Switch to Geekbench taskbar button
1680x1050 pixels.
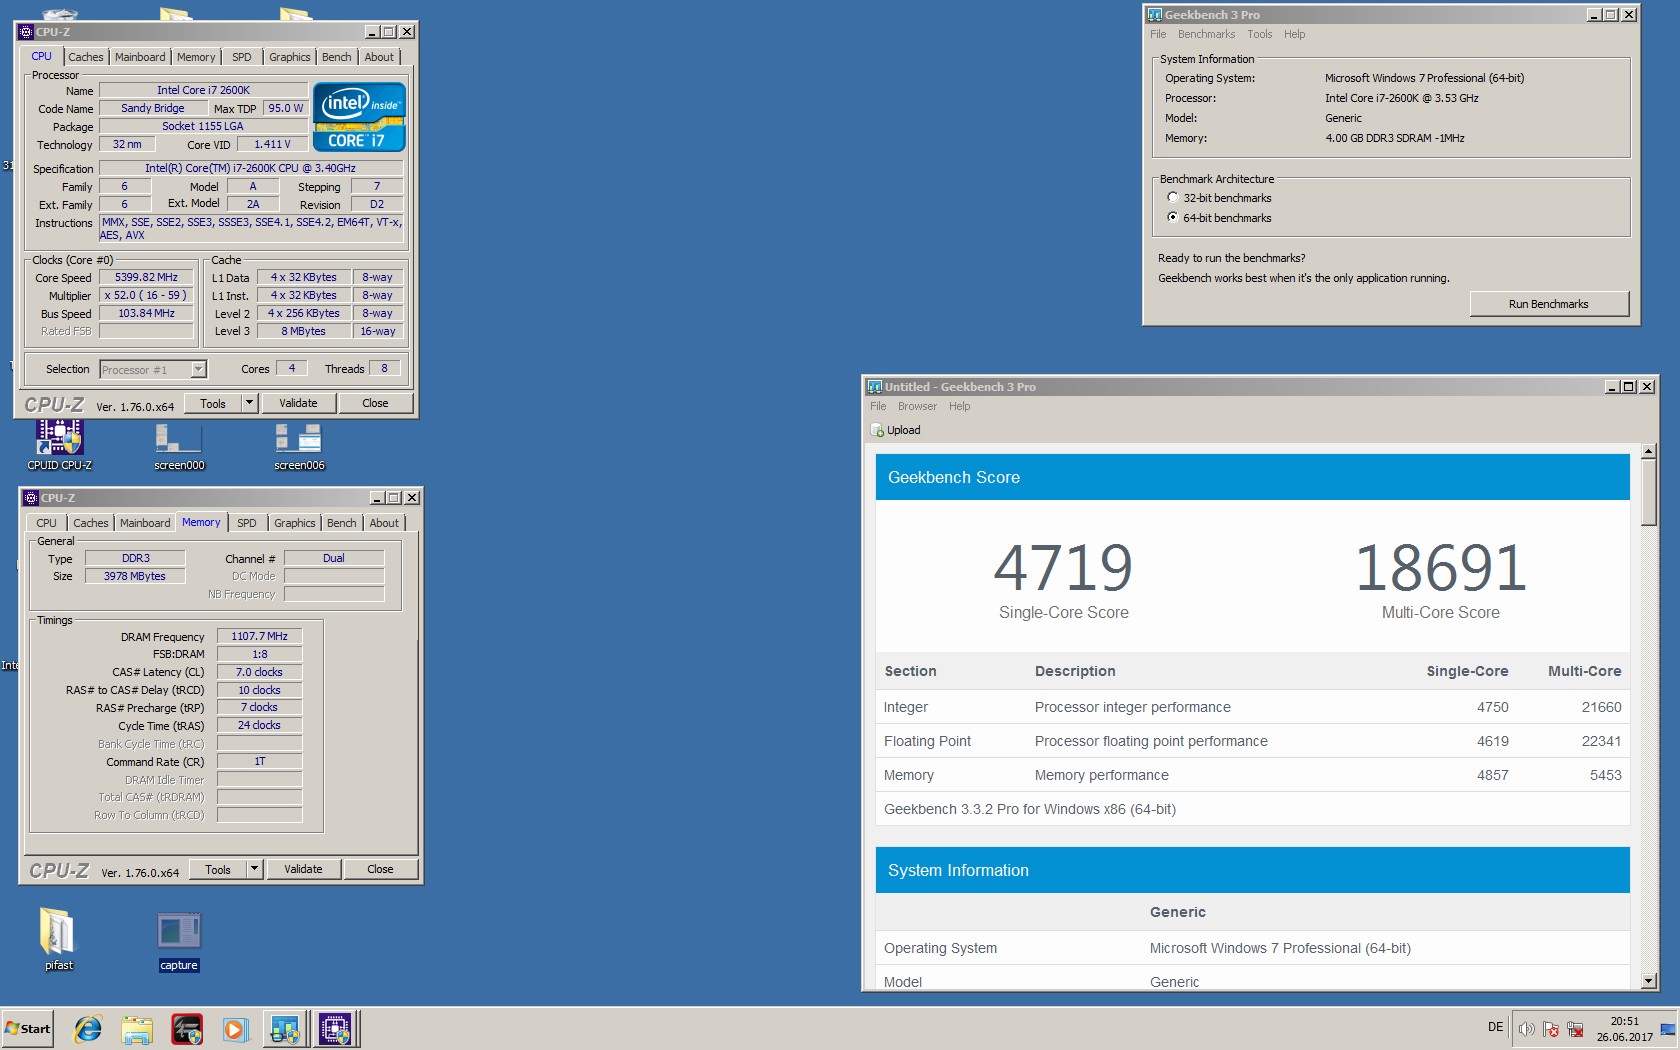(x=285, y=1028)
